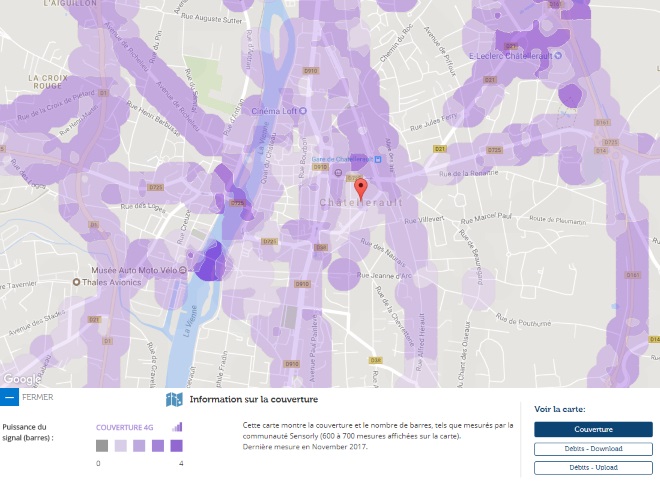Click the Thales Avionics location marker
The image size is (660, 489).
(x=76, y=282)
